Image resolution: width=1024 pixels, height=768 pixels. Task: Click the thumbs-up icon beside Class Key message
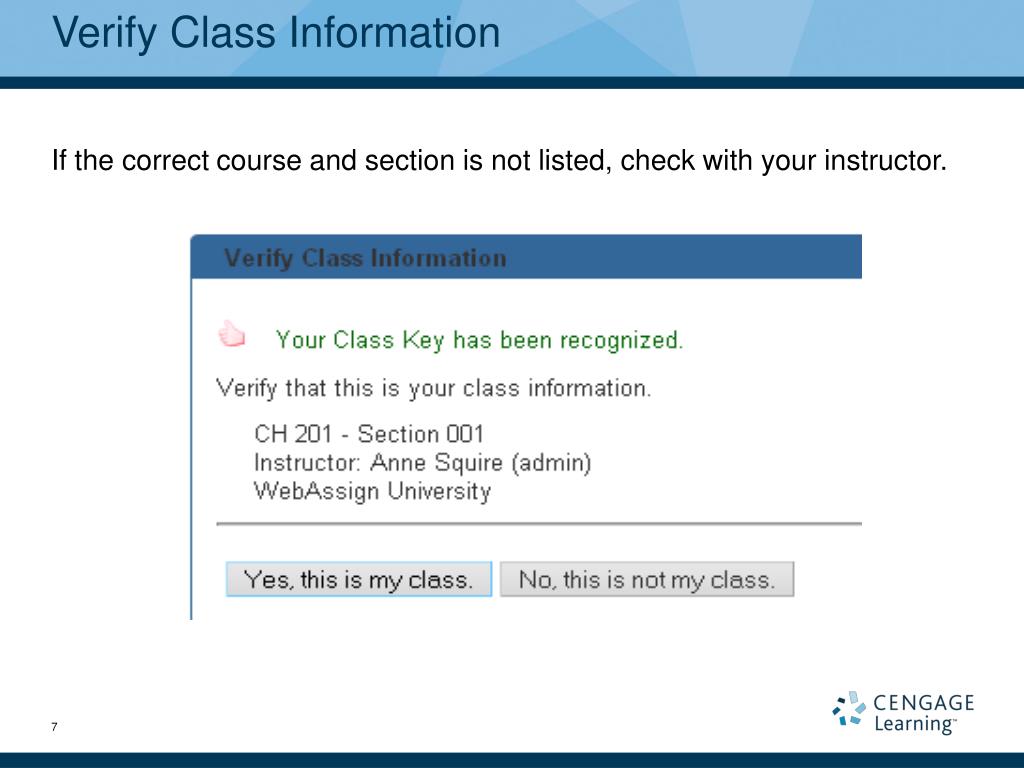231,334
